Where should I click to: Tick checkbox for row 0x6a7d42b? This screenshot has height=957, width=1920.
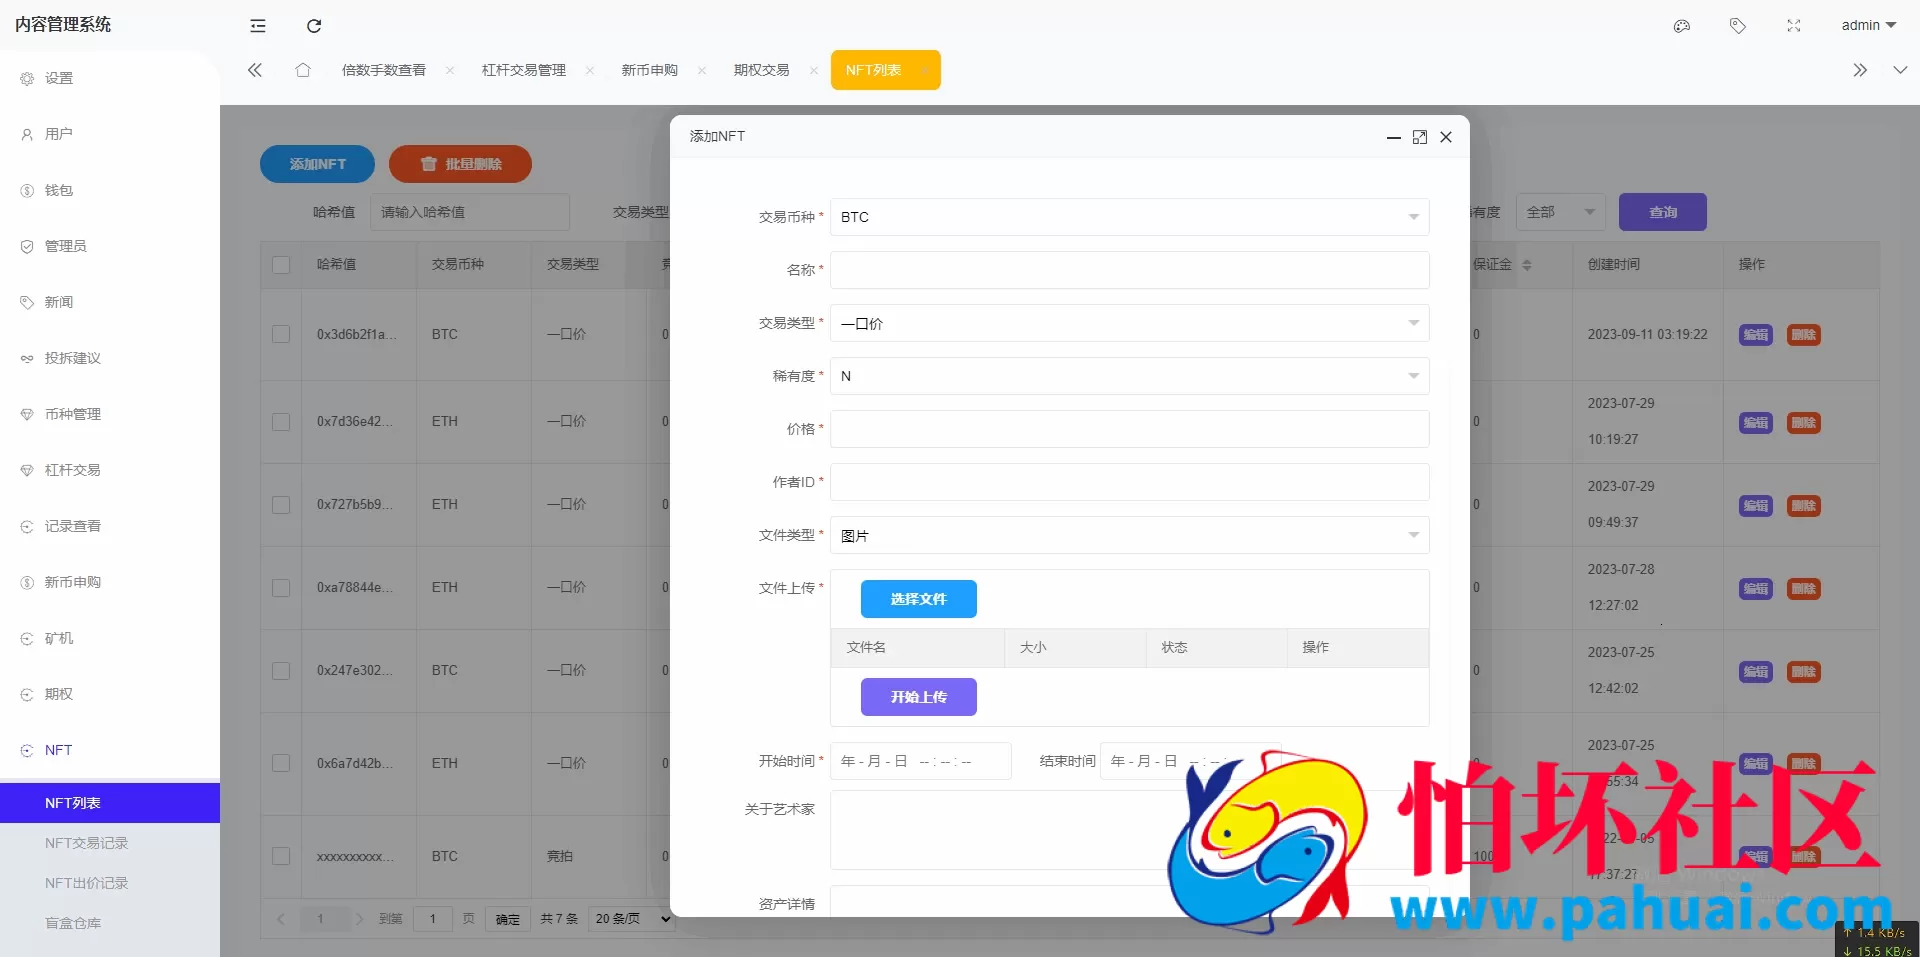(281, 763)
